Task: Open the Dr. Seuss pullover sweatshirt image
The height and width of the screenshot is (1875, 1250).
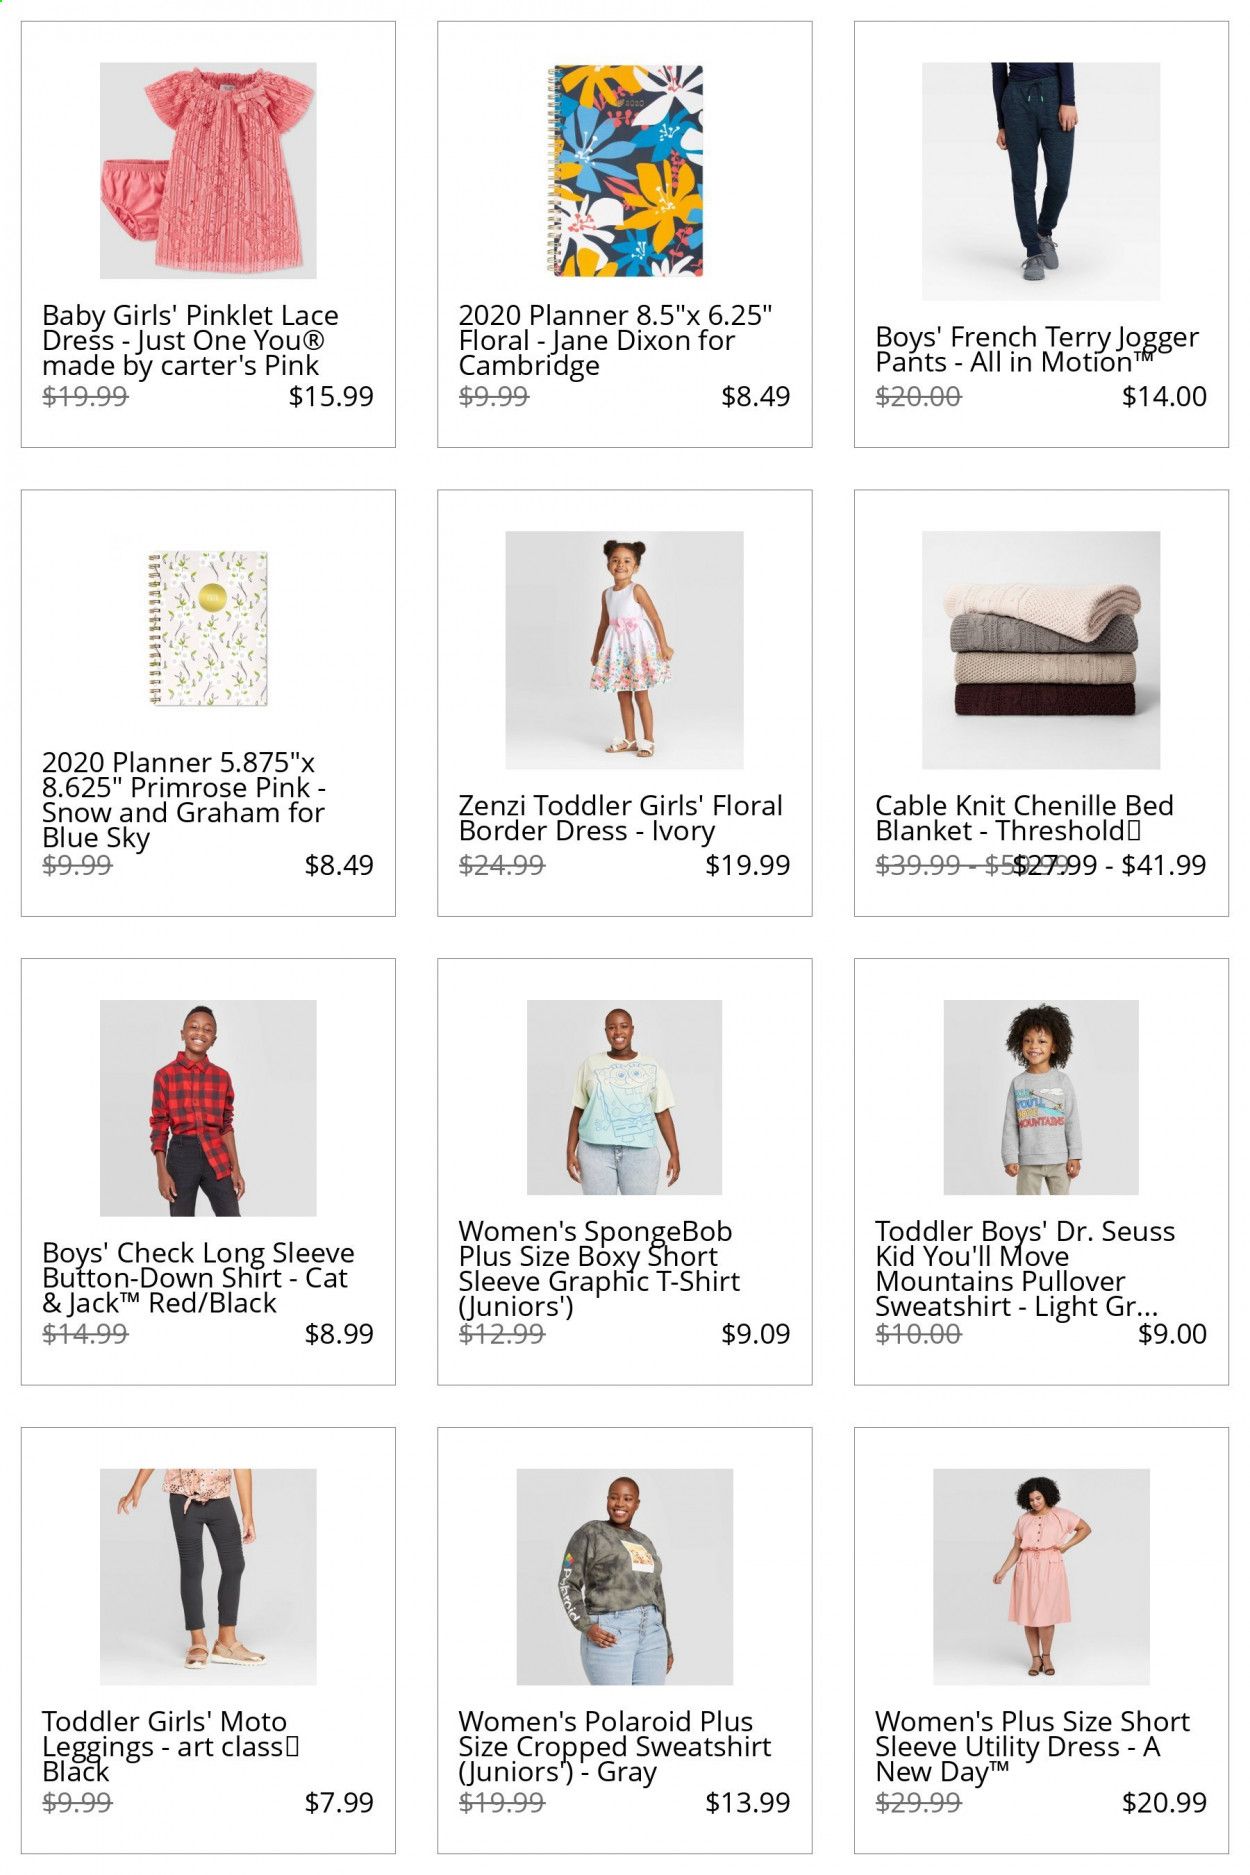Action: pyautogui.click(x=1041, y=1097)
